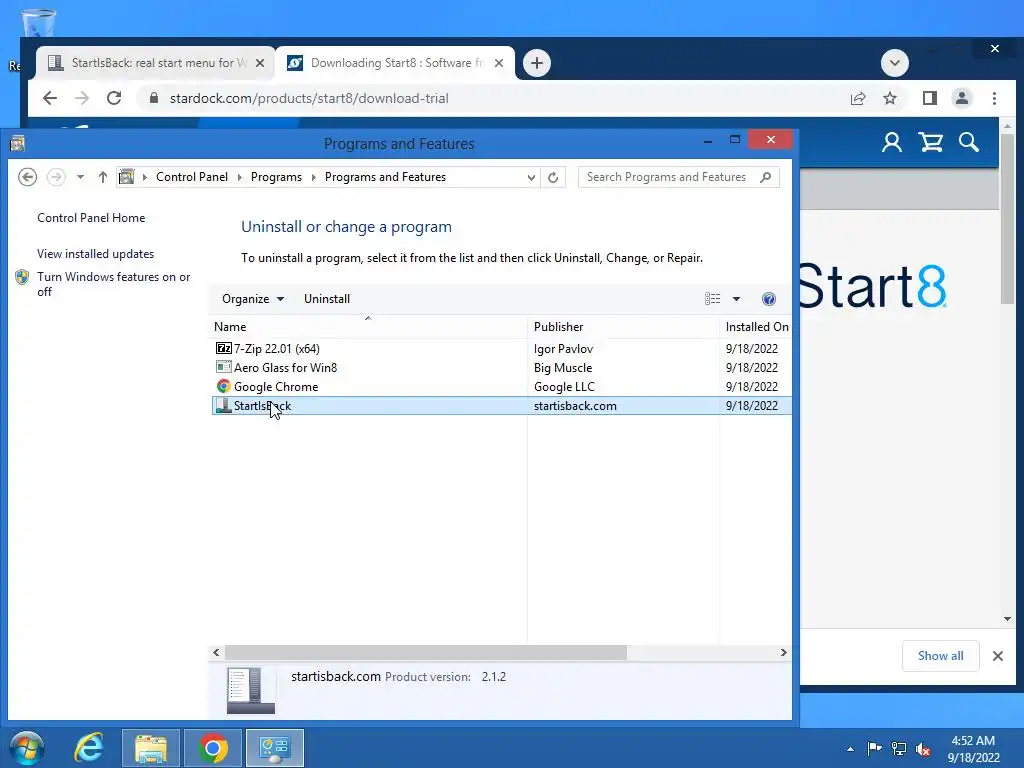Click the share page icon in Chrome
The height and width of the screenshot is (768, 1024).
click(857, 99)
